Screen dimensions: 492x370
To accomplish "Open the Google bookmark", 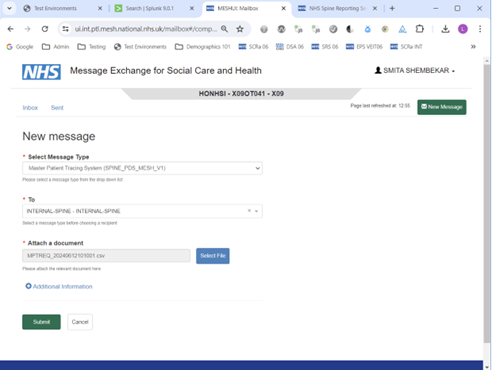I will 20,47.
